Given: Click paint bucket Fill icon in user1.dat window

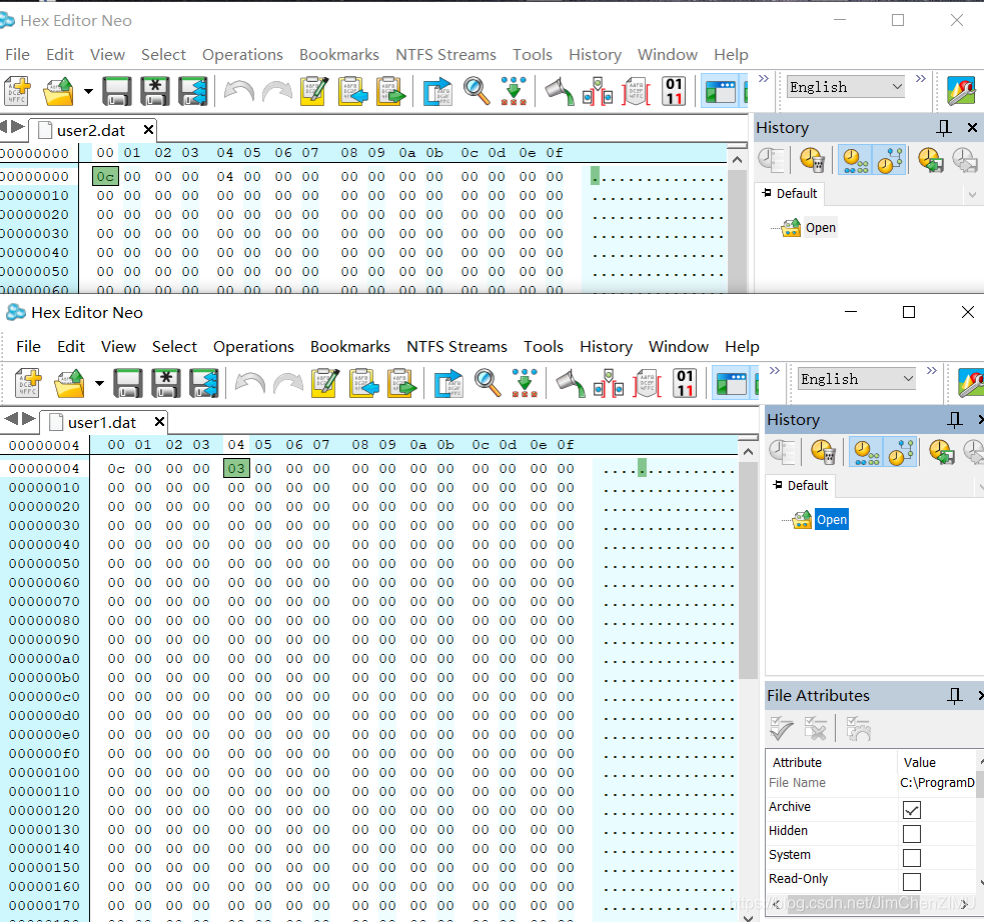Looking at the screenshot, I should (x=571, y=382).
